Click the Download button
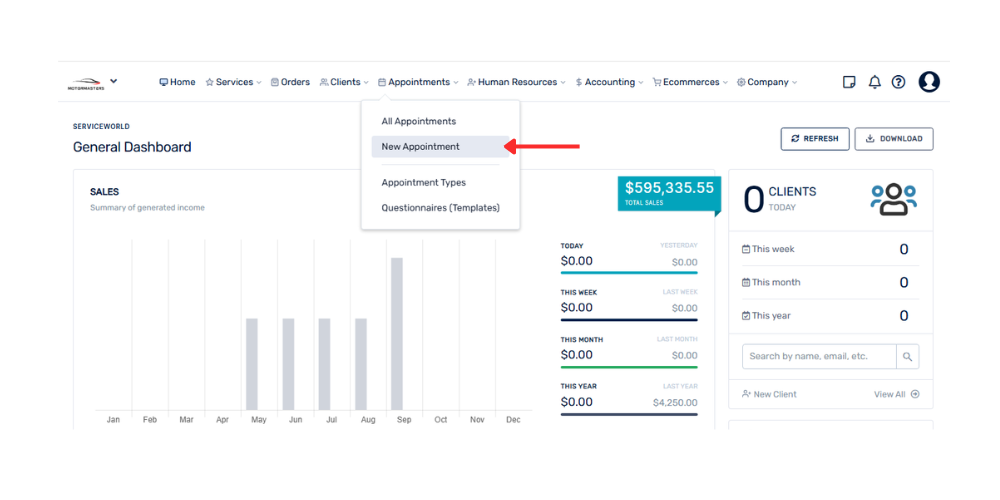The image size is (1000, 500). [895, 139]
